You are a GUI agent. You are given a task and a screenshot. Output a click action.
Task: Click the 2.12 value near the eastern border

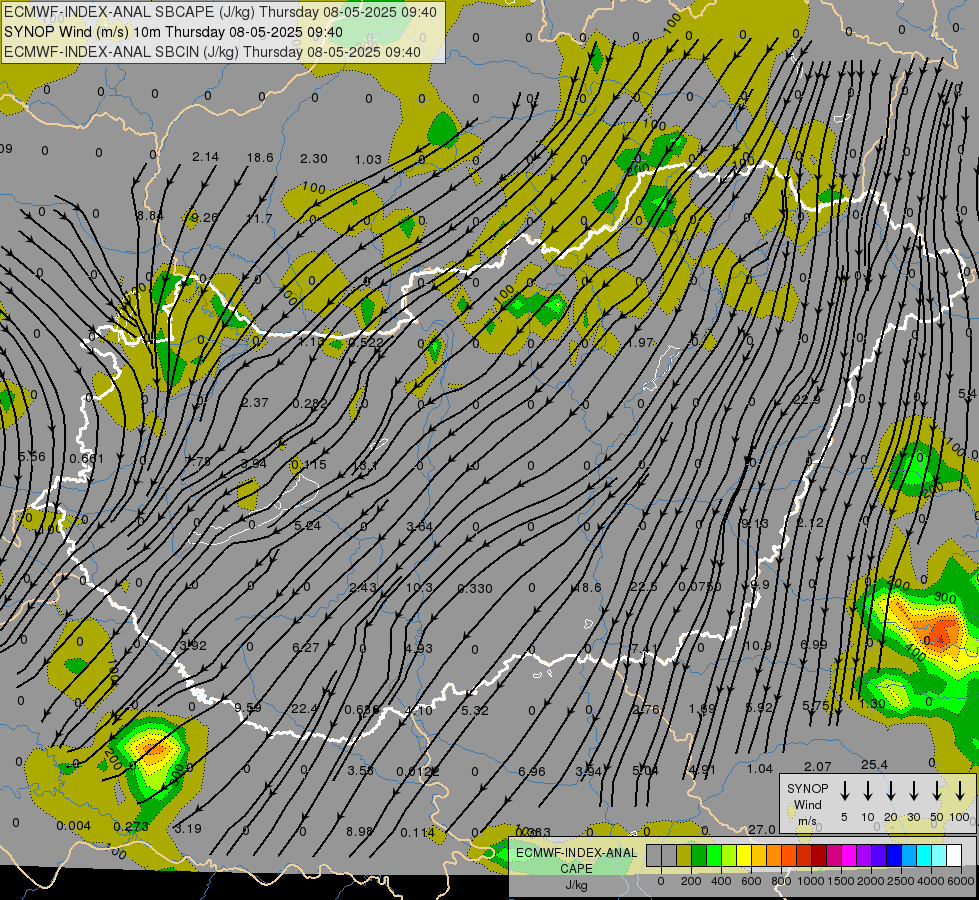(810, 522)
